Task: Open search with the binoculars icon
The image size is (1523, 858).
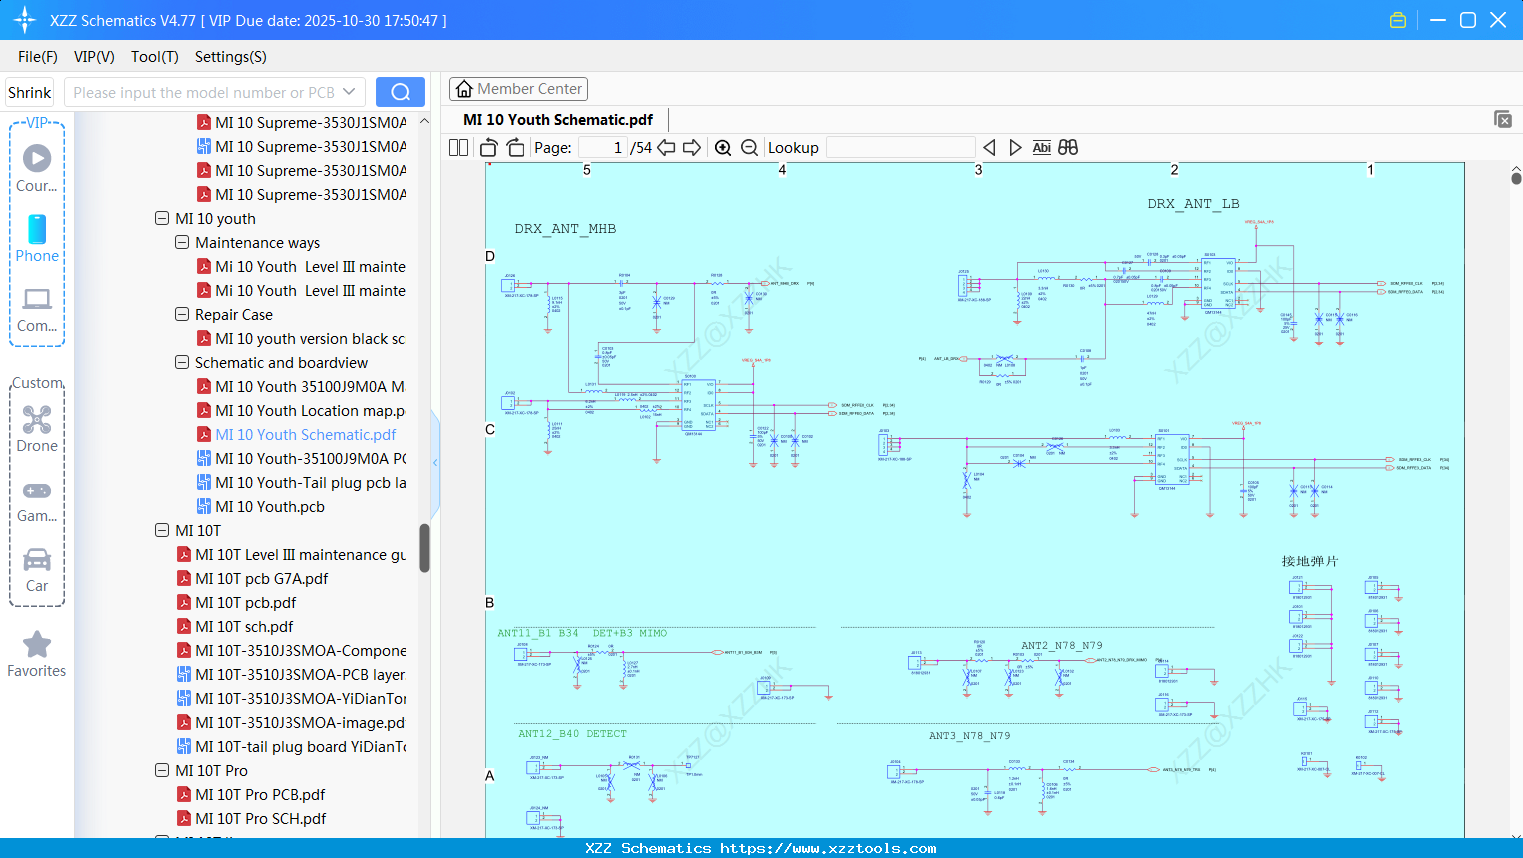Action: (x=1067, y=147)
